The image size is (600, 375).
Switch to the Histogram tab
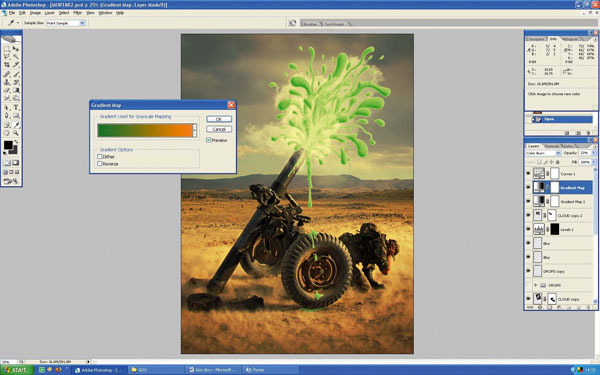click(571, 39)
